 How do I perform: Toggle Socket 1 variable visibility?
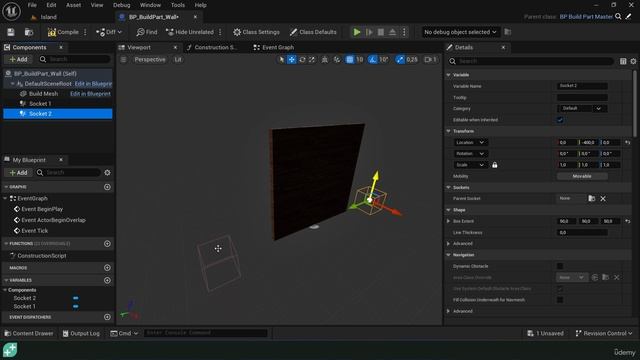(76, 307)
